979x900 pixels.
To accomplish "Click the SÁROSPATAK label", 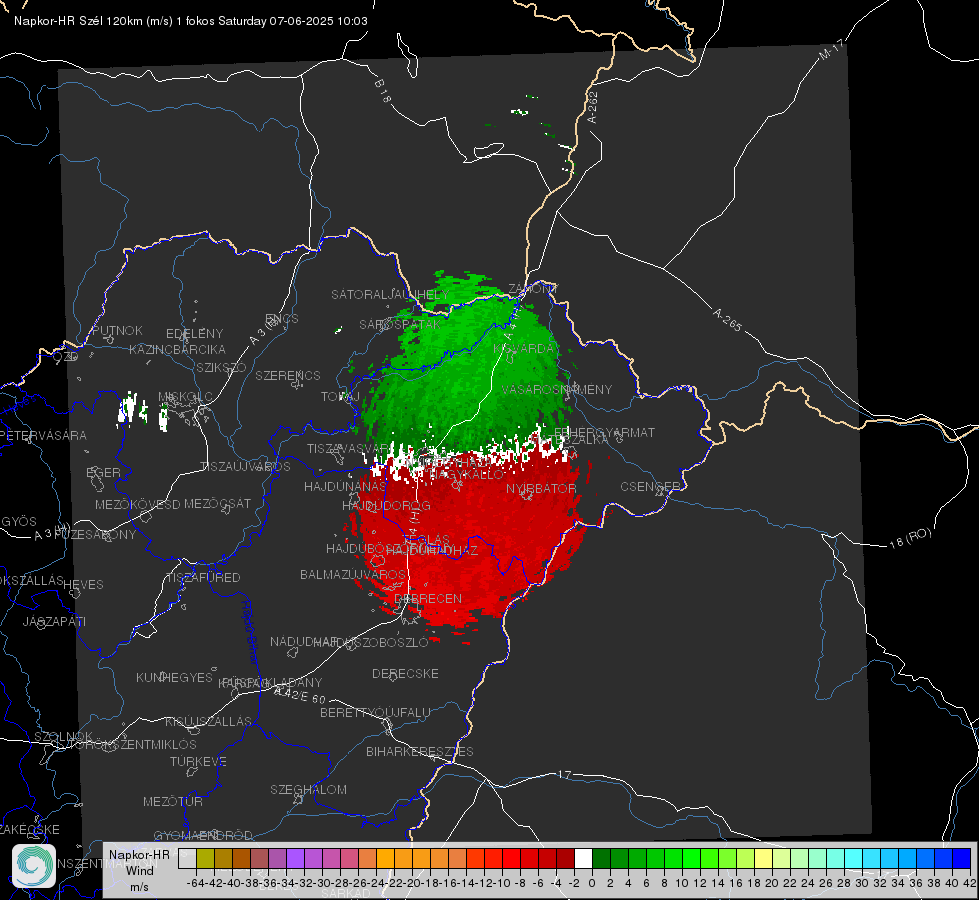I will tap(400, 324).
